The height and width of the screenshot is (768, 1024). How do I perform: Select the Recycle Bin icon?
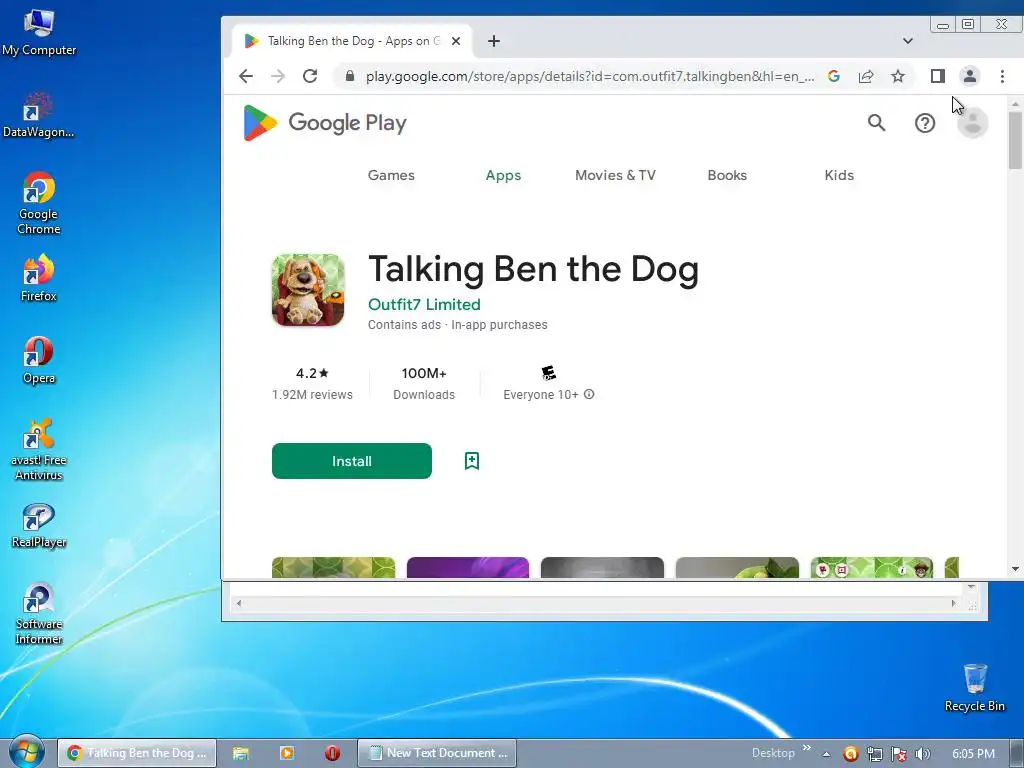(x=975, y=688)
